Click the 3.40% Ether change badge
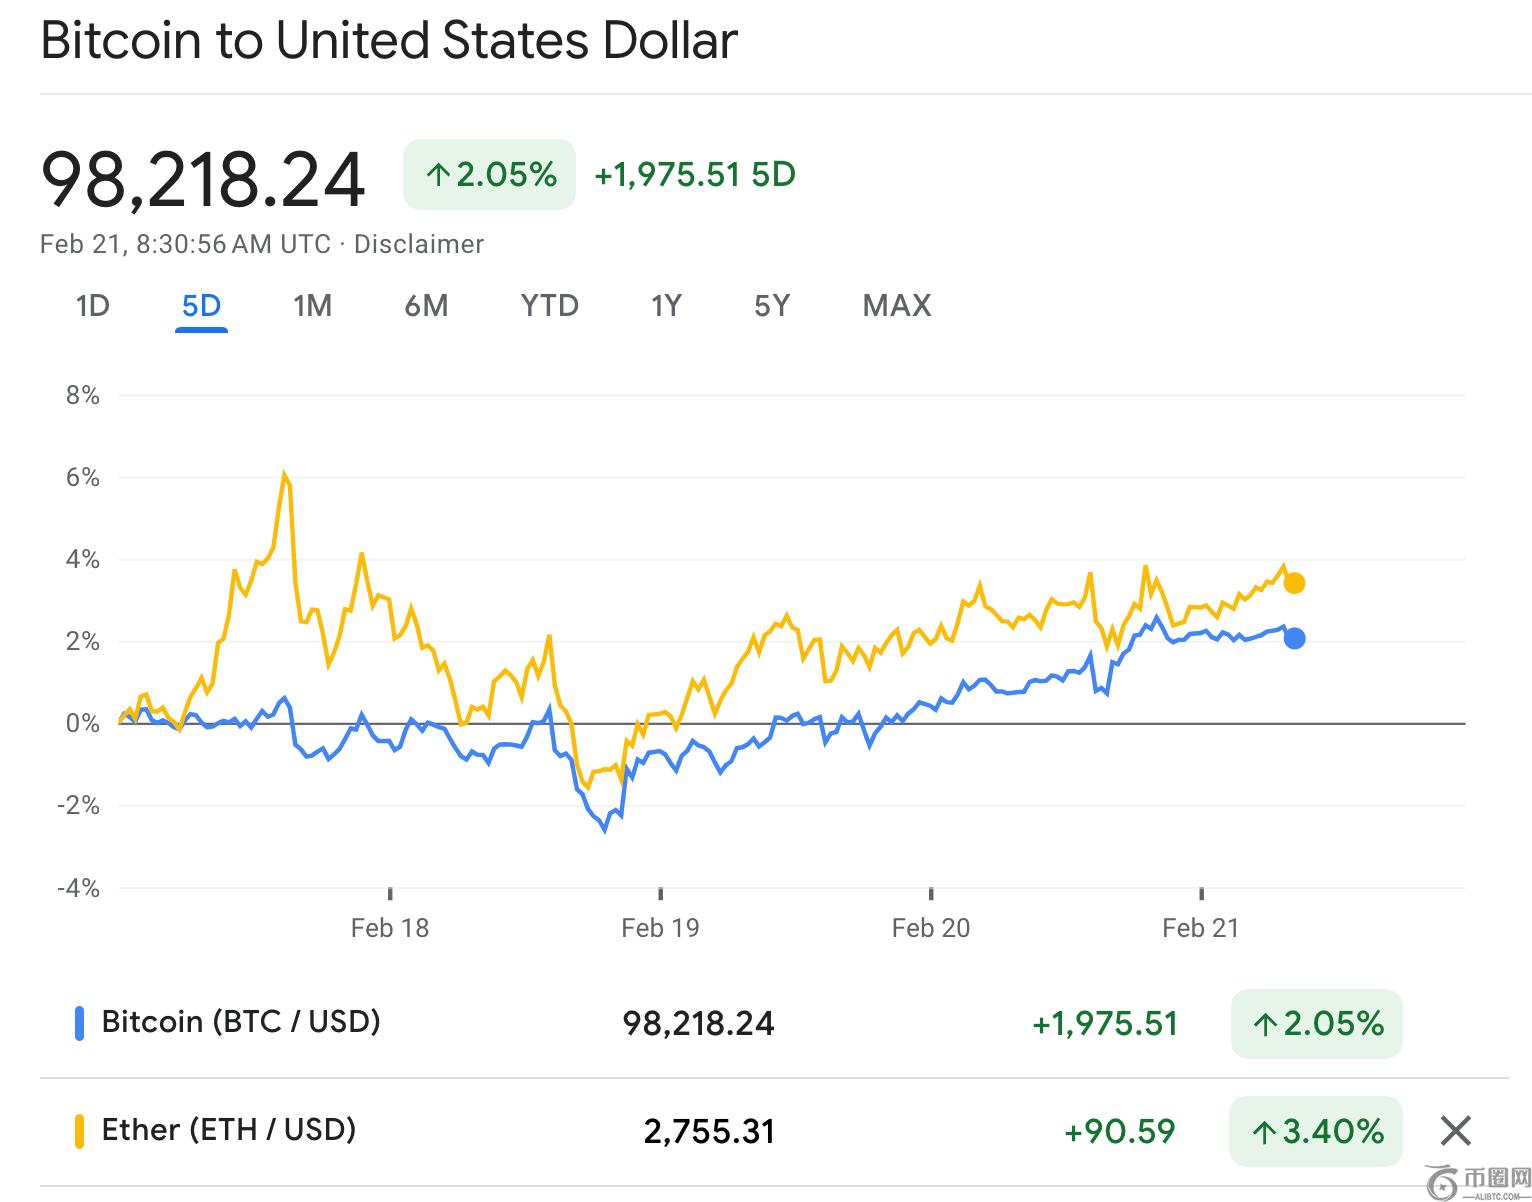The width and height of the screenshot is (1532, 1202). click(x=1316, y=1131)
